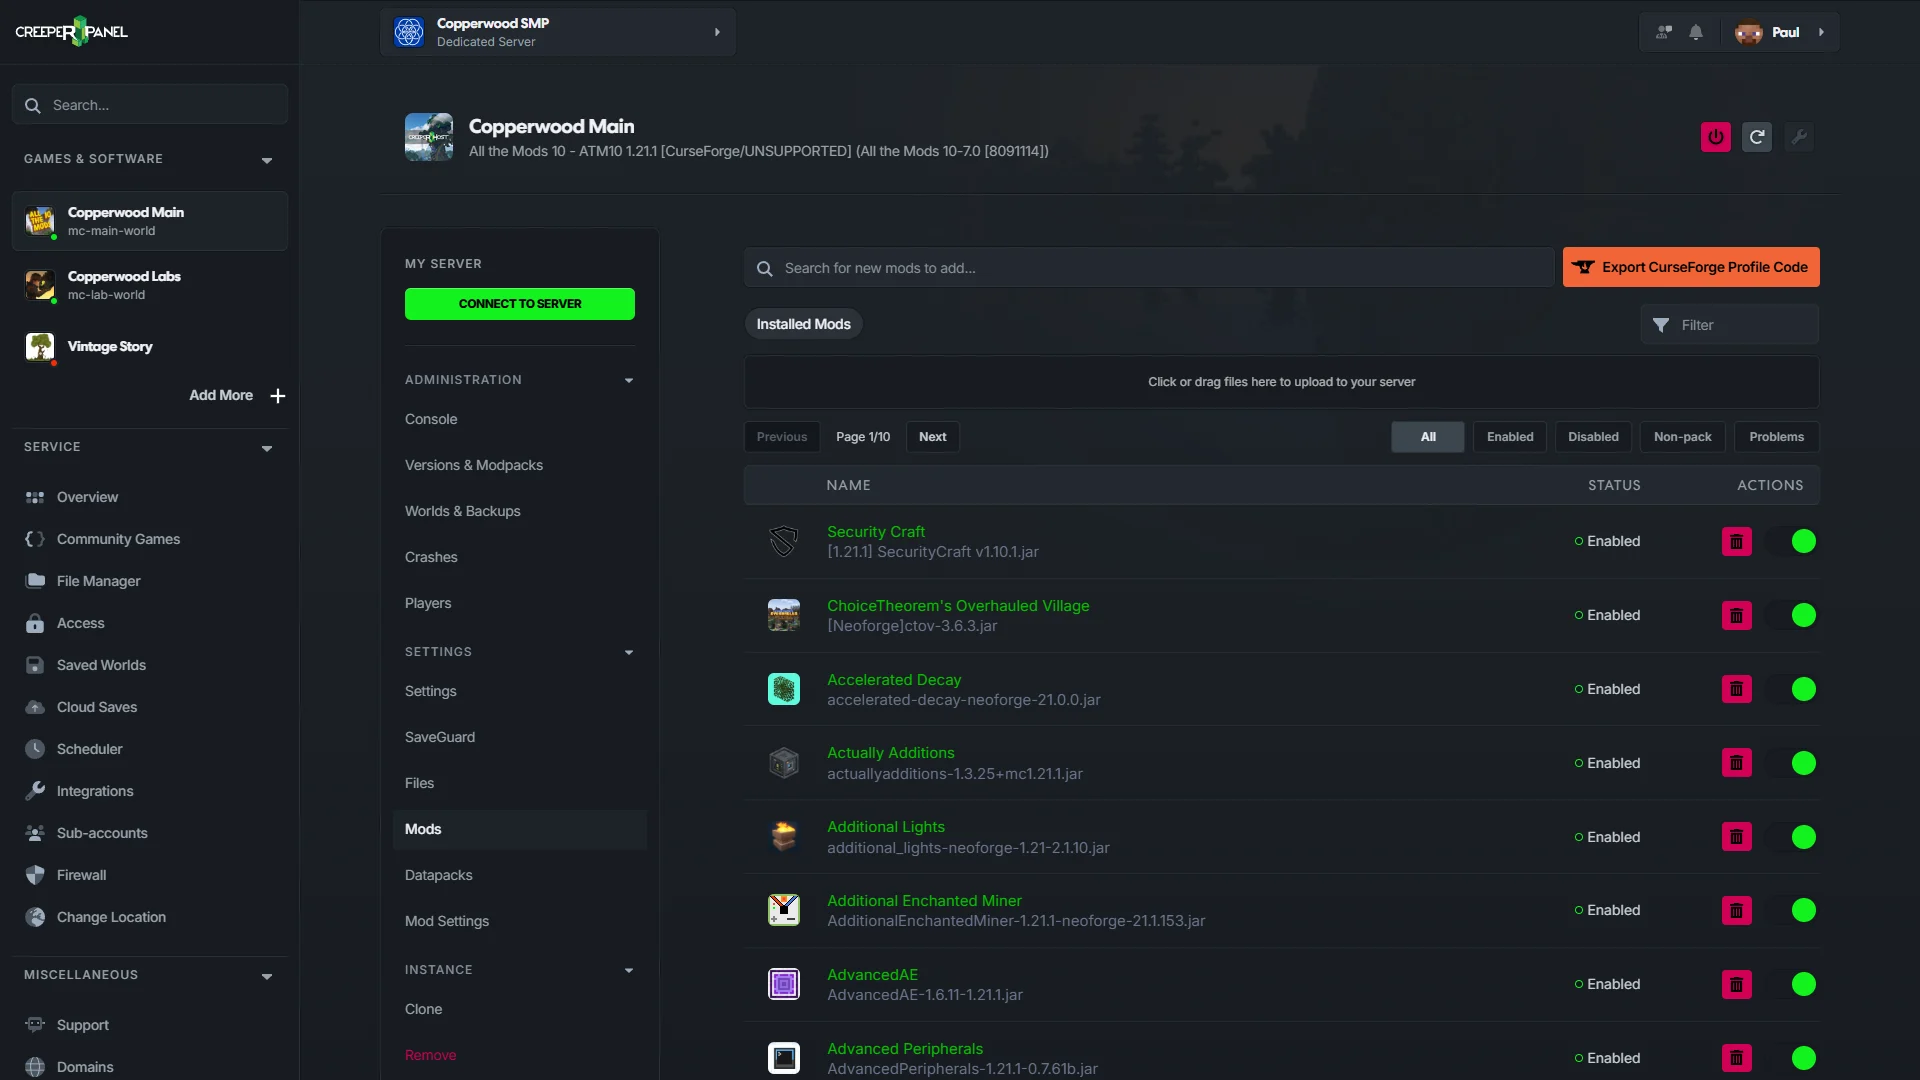Collapse the Games & Software section

tap(267, 160)
